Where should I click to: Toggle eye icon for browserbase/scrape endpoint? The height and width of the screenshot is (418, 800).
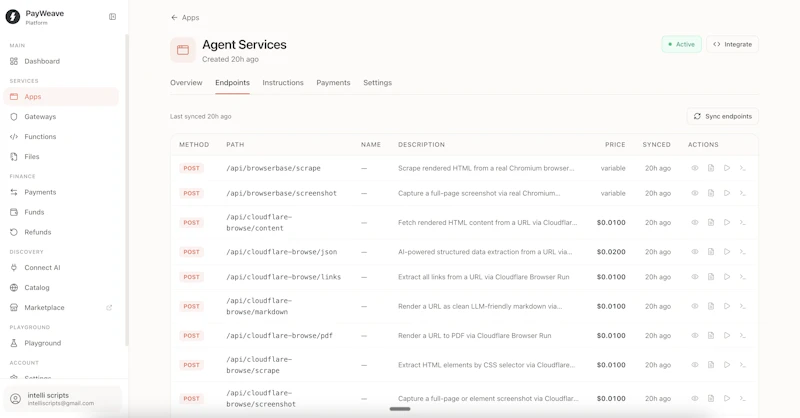[695, 168]
